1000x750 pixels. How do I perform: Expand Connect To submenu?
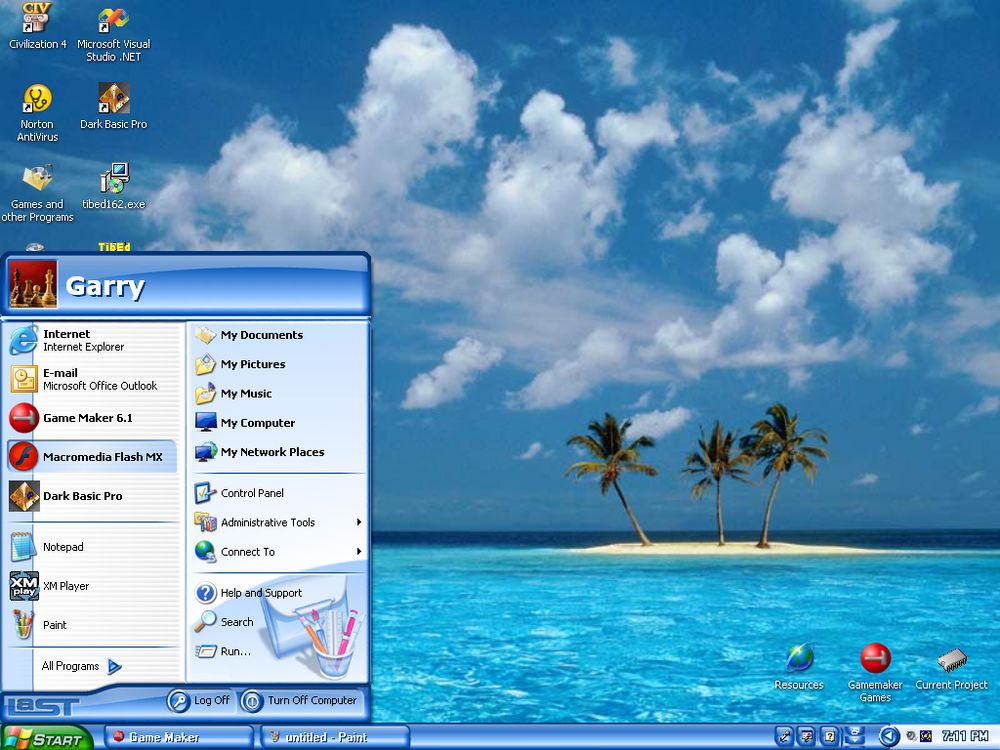278,552
